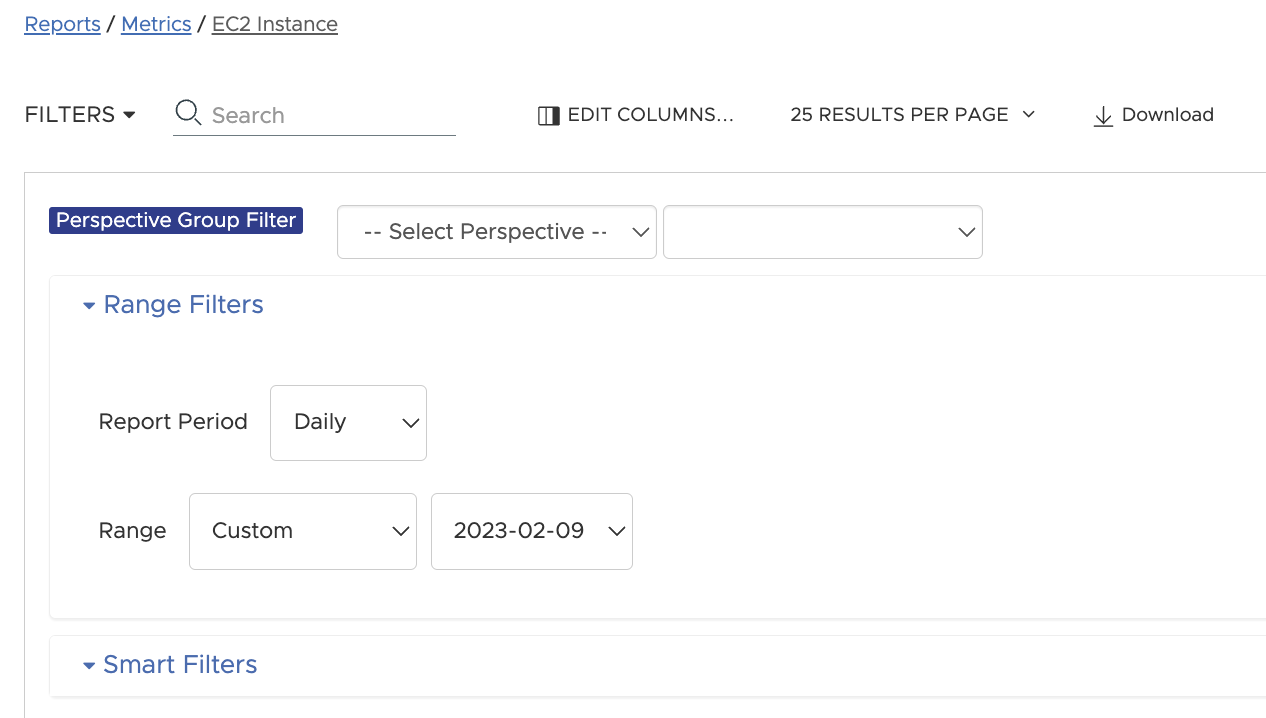Screen dimensions: 1266x718
Task: Click EDIT COLUMNS button text
Action: 650,115
